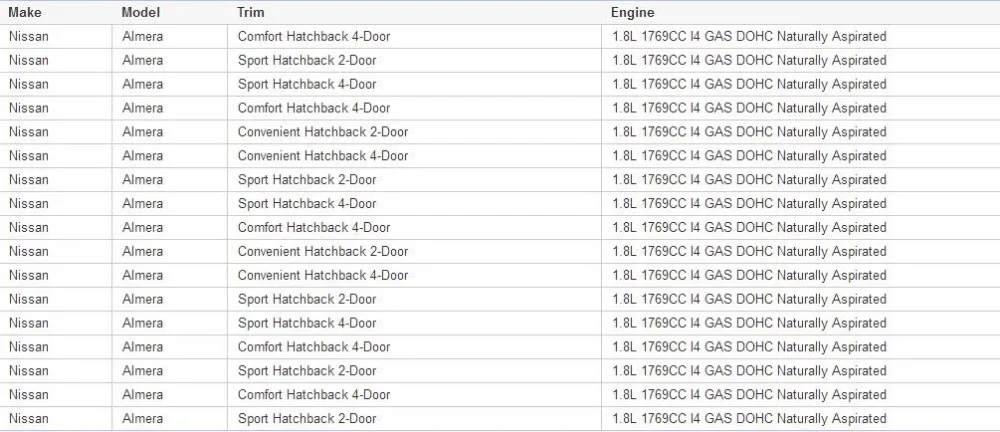Choose the last Comfort Hatchback 4-Door entry
The height and width of the screenshot is (432, 1000).
(314, 394)
